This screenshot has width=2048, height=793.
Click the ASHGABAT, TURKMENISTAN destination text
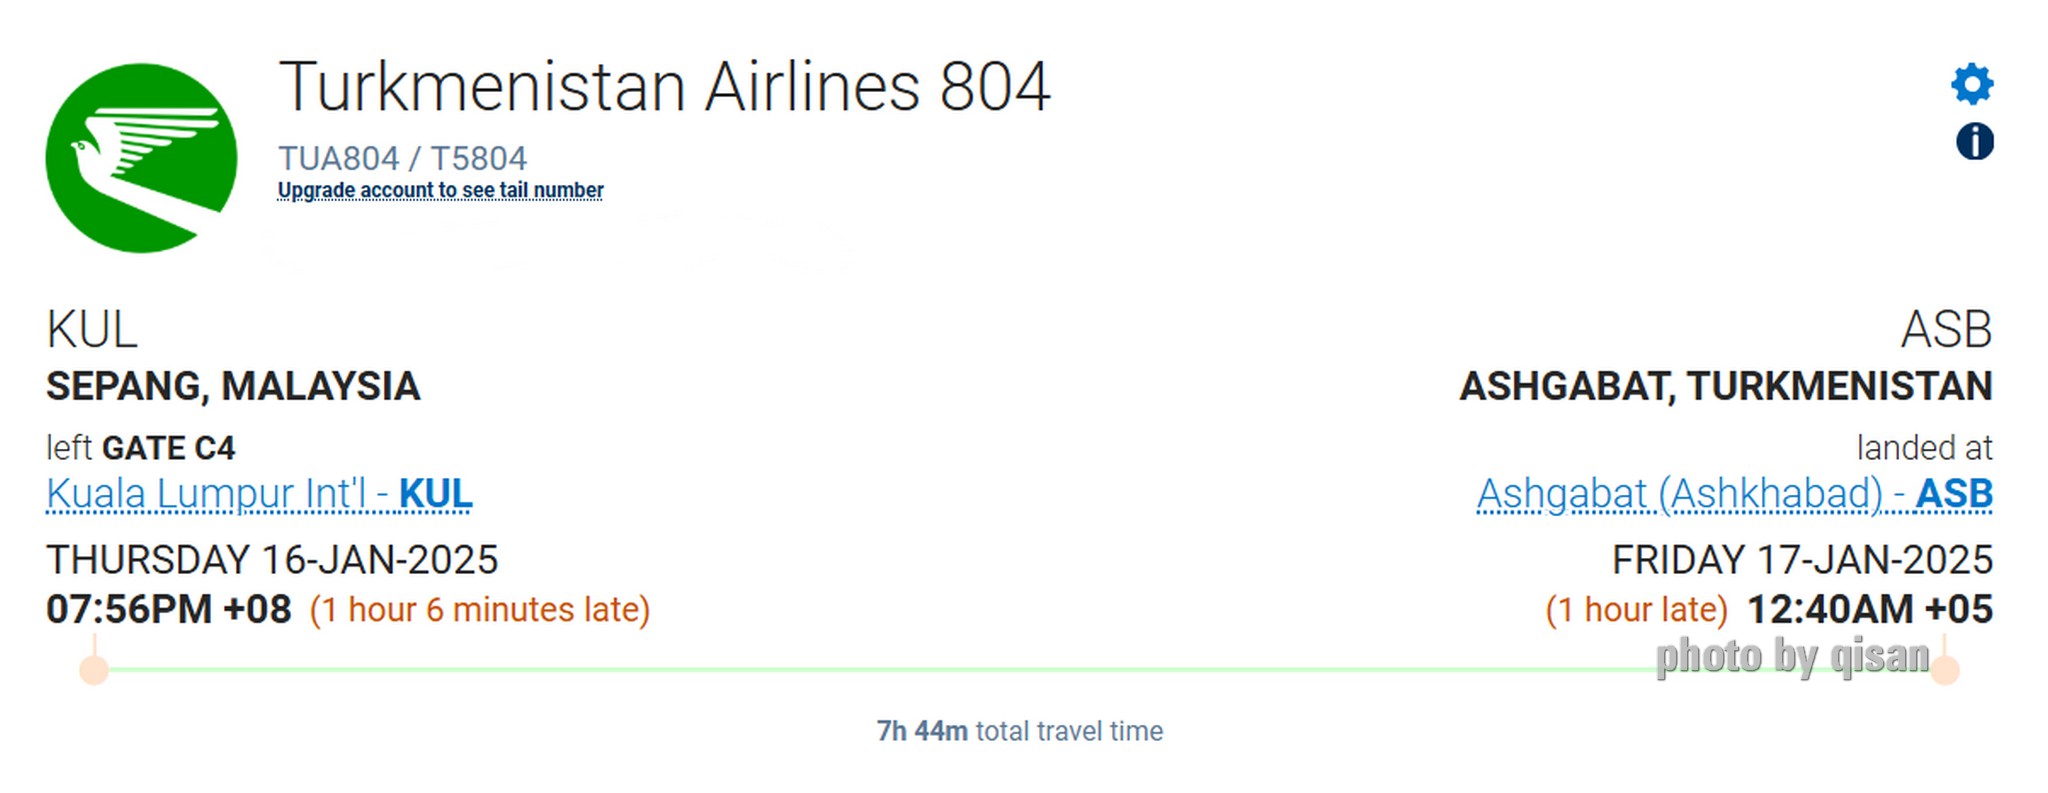coord(1726,387)
